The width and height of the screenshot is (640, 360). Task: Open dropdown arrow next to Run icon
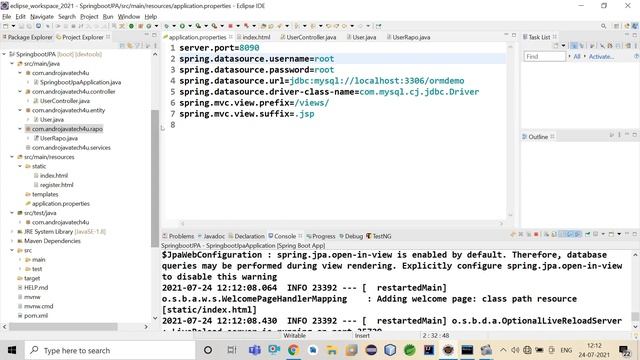tap(190, 26)
